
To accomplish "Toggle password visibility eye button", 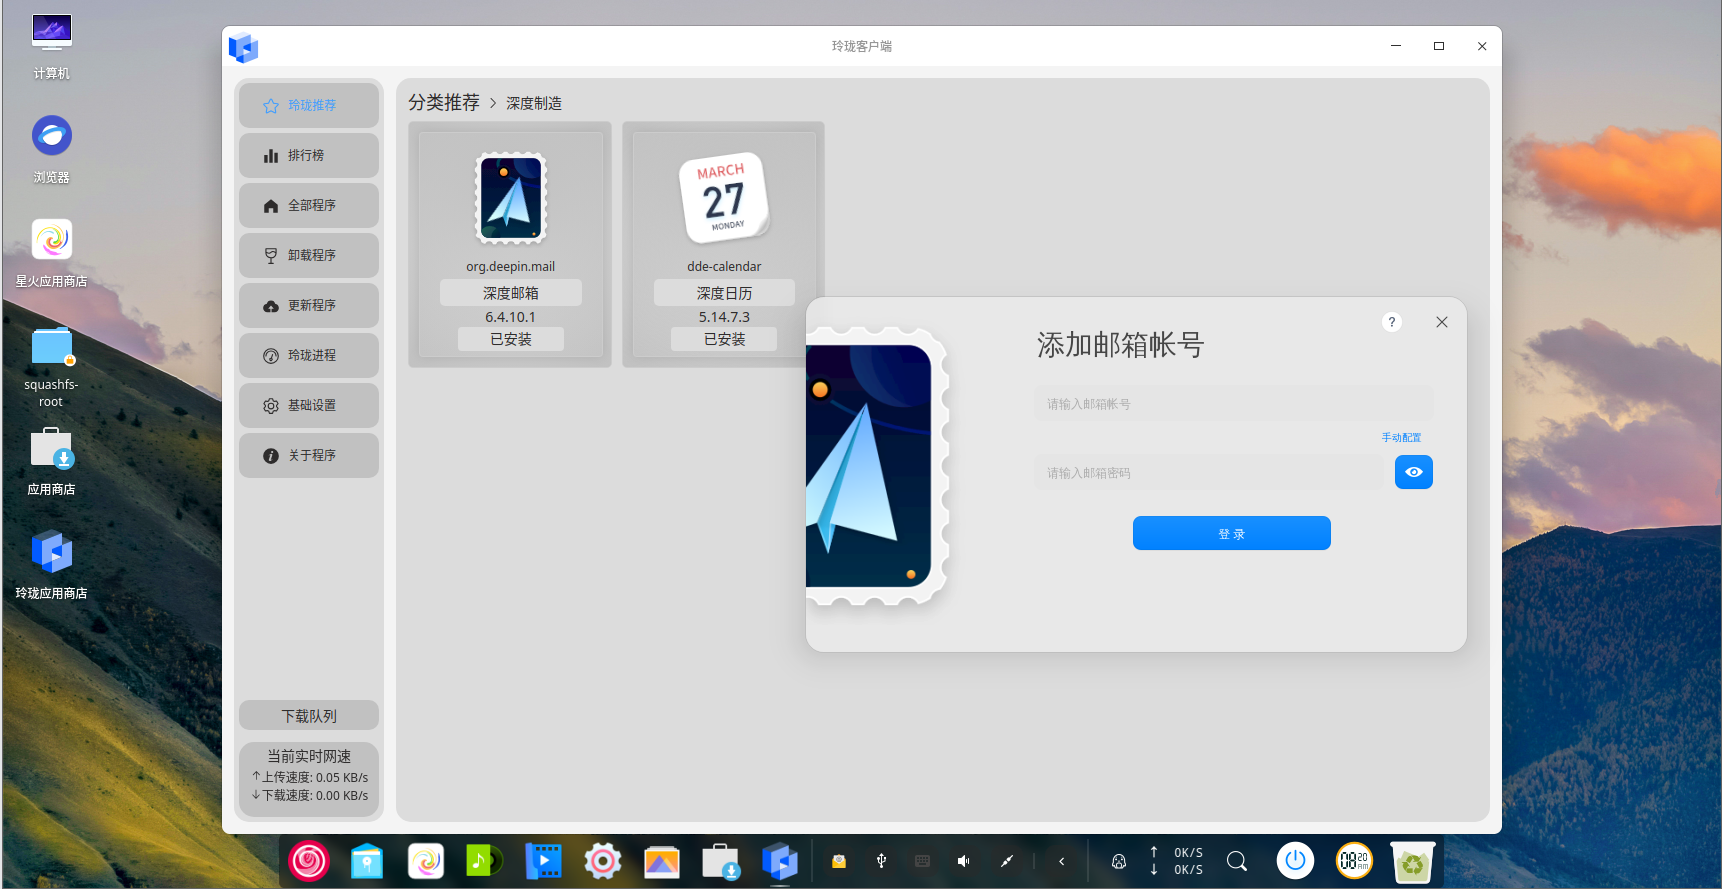I will 1414,472.
